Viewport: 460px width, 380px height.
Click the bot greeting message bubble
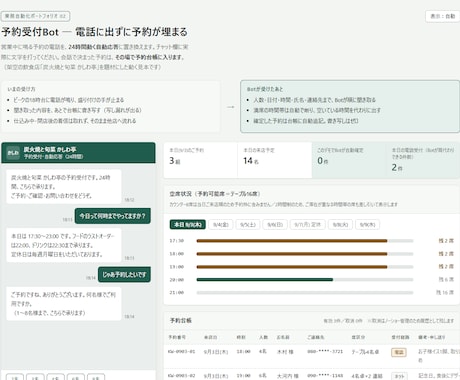[x=64, y=187]
